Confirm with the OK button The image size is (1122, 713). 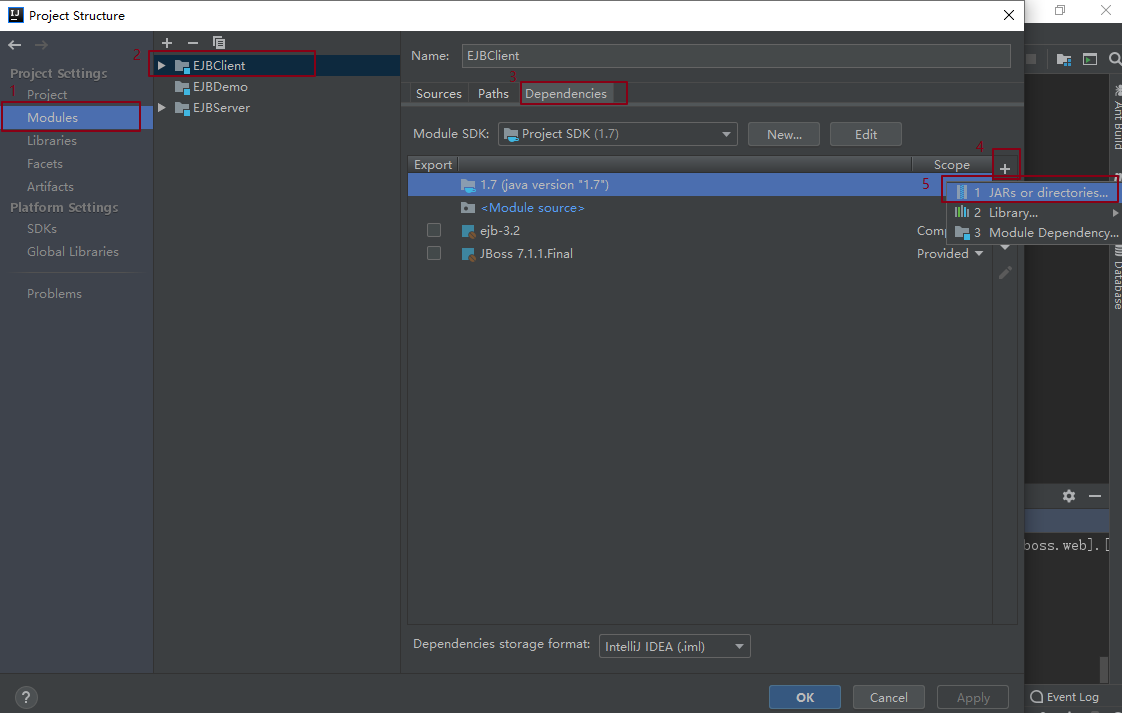tap(805, 697)
